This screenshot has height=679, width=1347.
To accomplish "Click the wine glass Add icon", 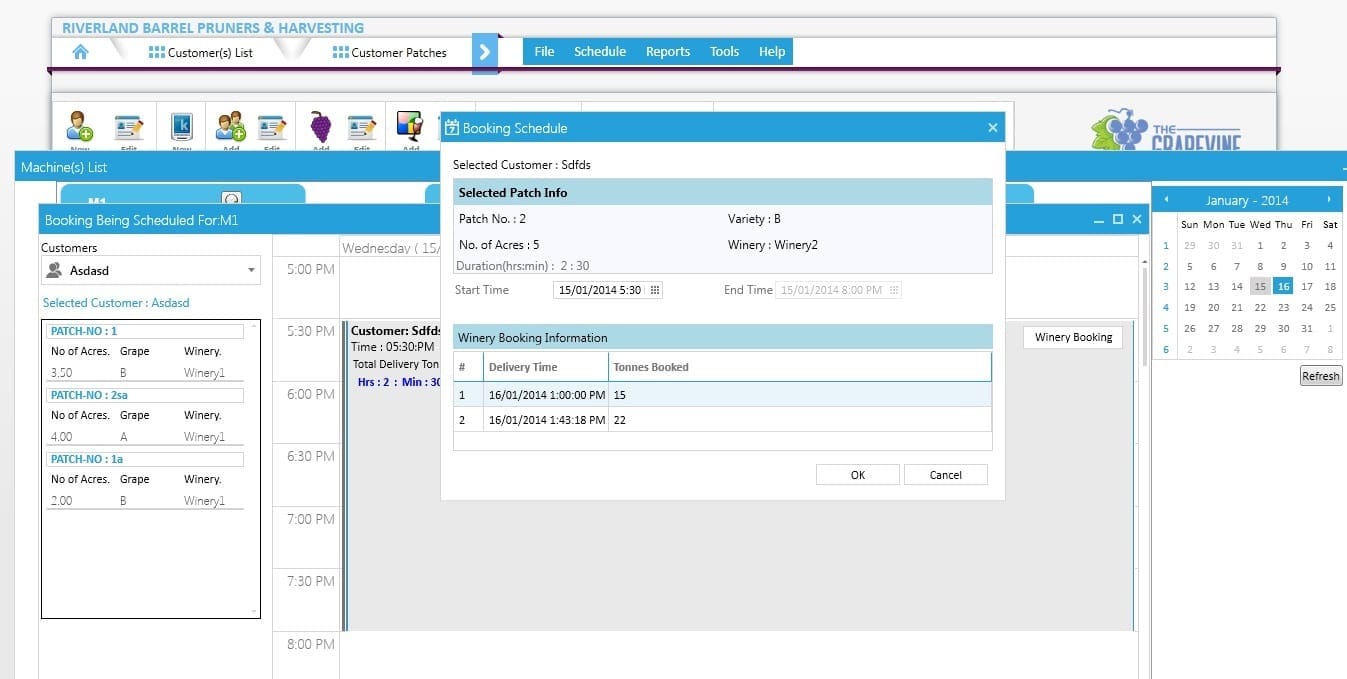I will [x=410, y=125].
